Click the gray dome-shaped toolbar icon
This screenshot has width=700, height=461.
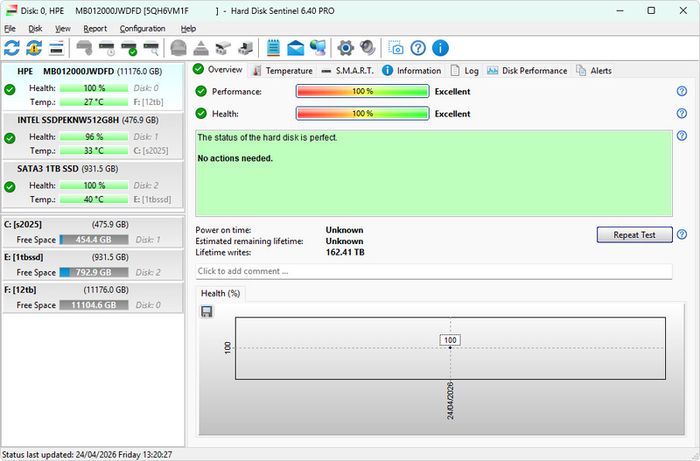pos(178,48)
